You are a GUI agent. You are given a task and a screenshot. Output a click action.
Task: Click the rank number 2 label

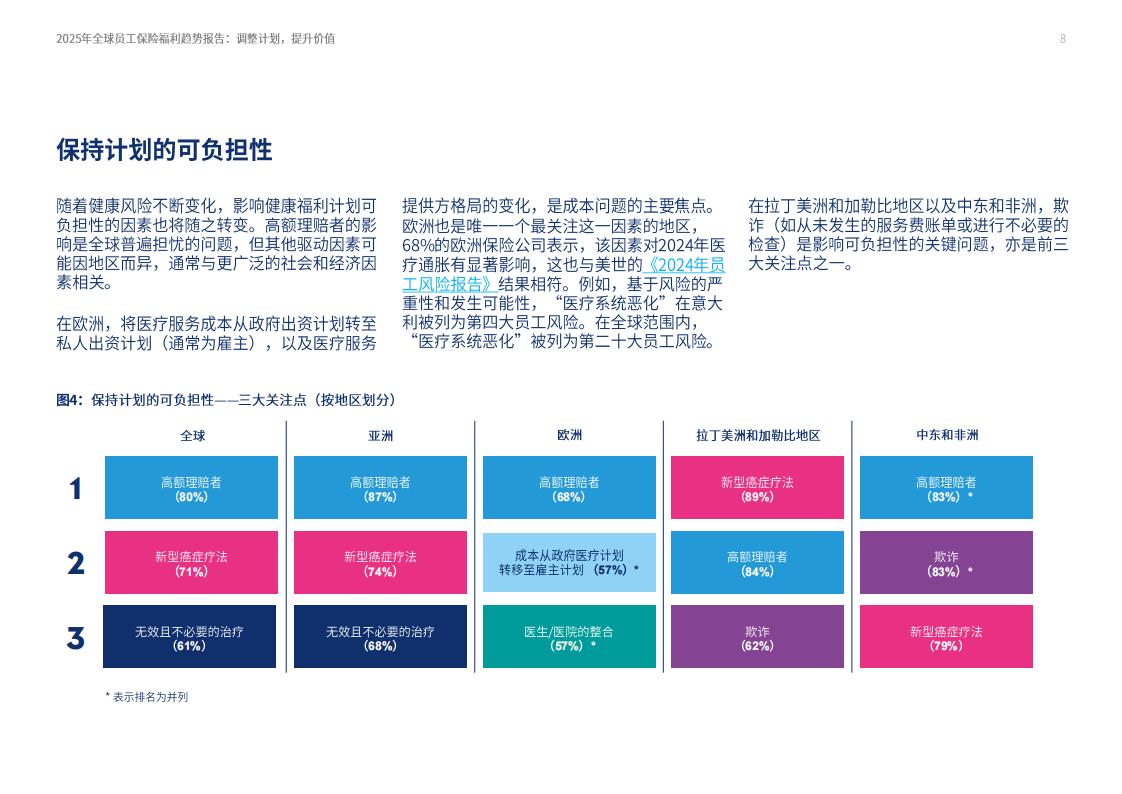click(x=76, y=563)
